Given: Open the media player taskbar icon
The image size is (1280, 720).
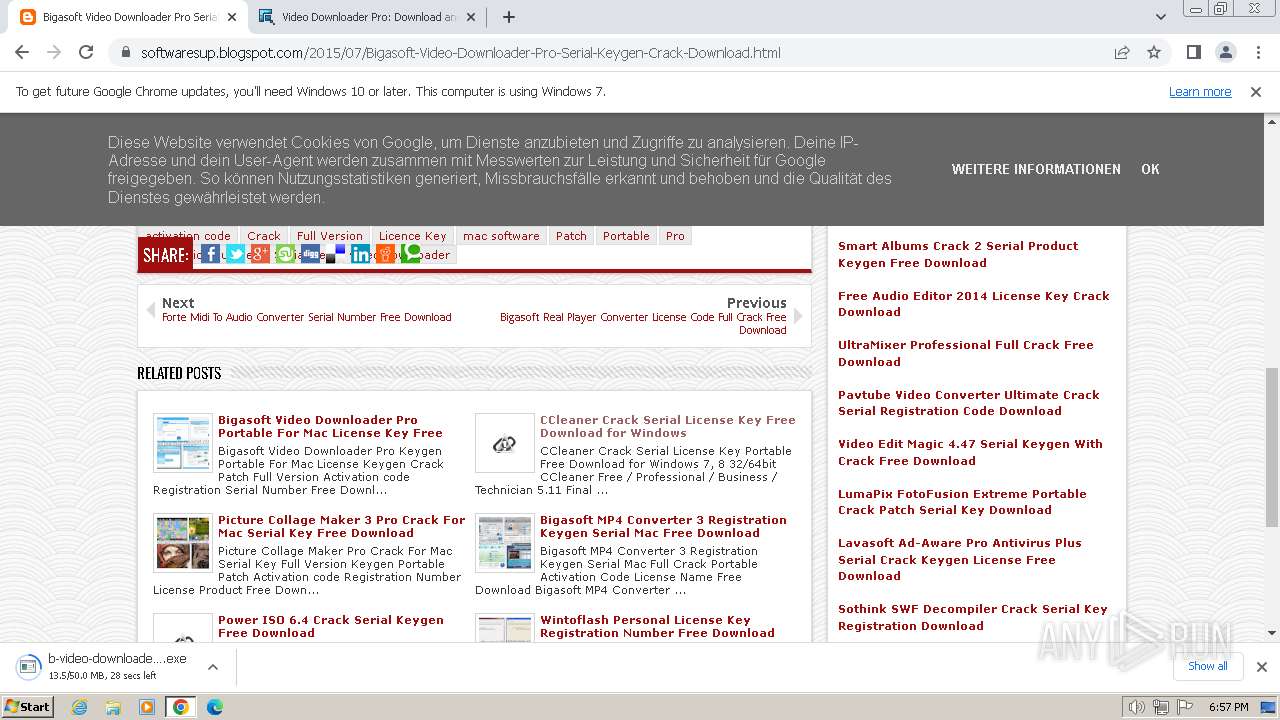Looking at the screenshot, I should [146, 707].
